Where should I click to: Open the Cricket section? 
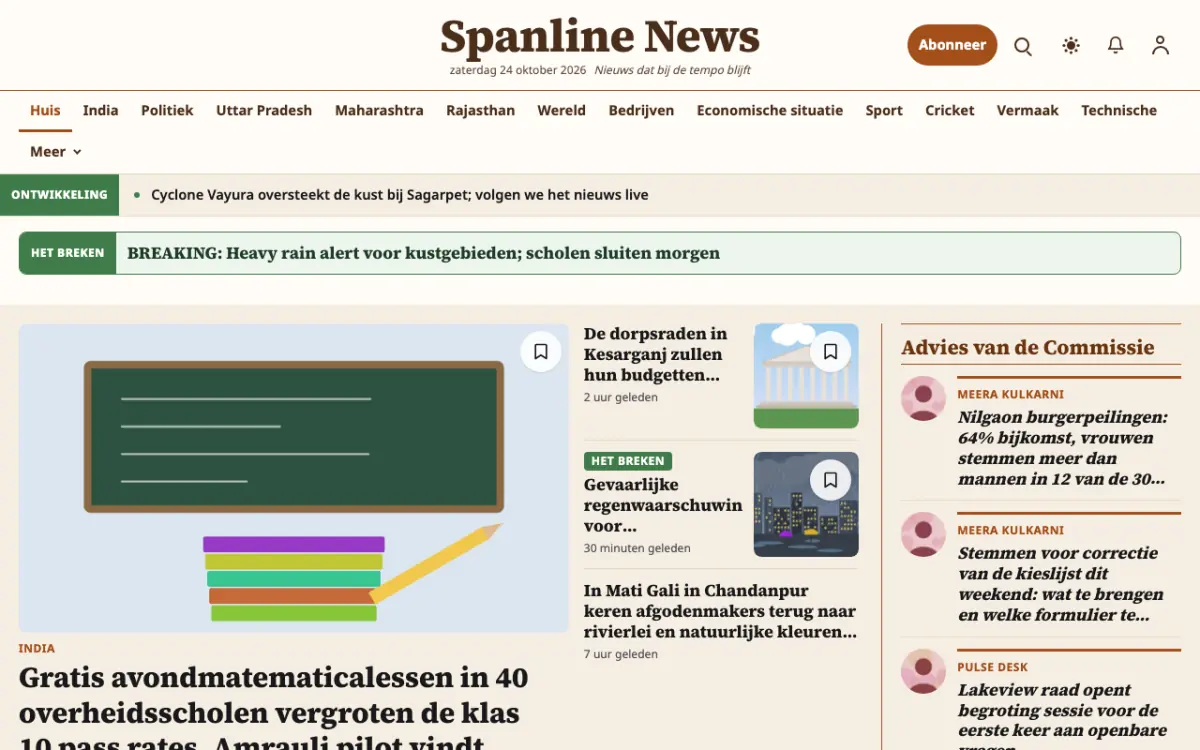tap(950, 111)
